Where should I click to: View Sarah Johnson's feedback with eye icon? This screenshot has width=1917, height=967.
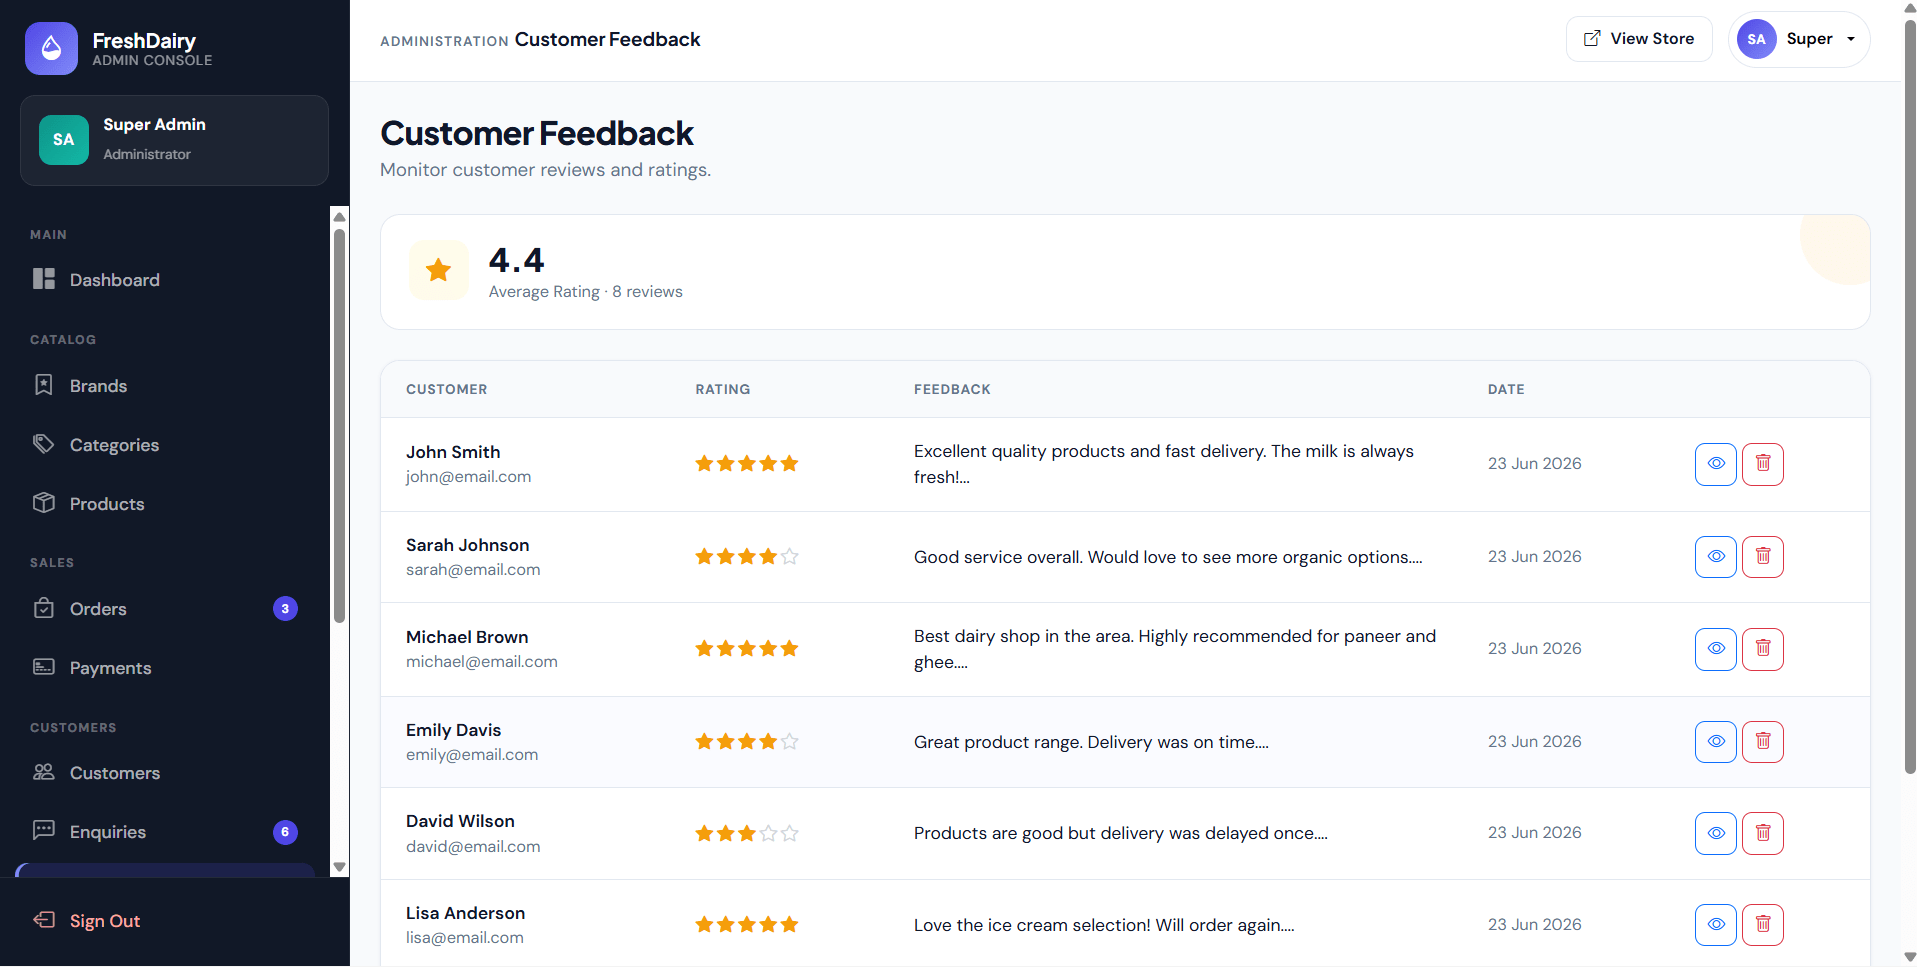click(x=1715, y=557)
